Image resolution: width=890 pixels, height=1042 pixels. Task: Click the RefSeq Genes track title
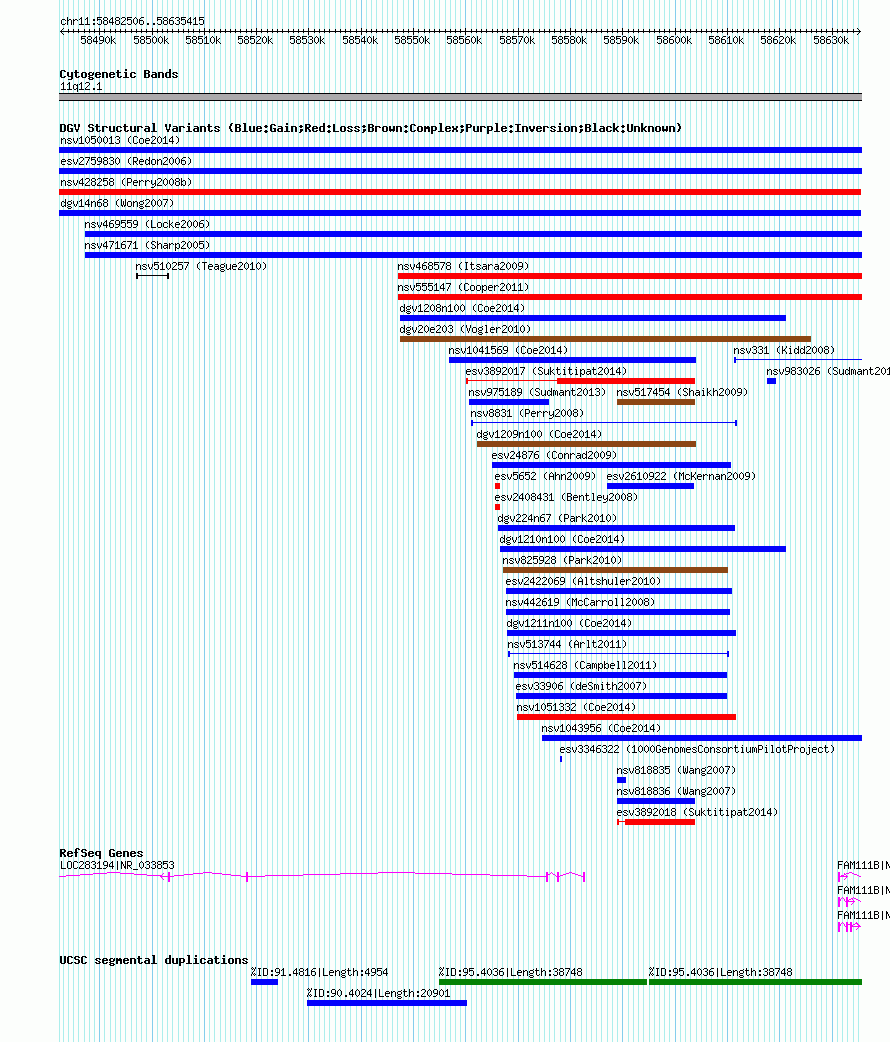point(101,853)
